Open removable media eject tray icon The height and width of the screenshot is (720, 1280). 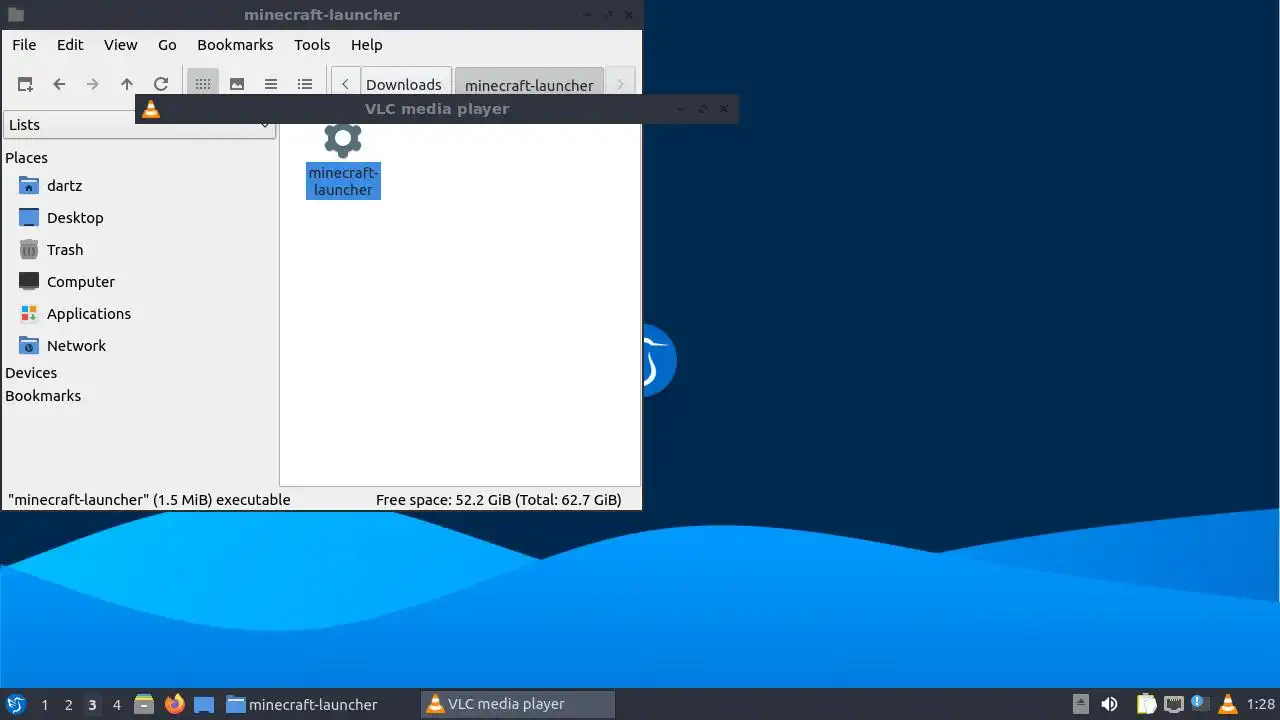(x=1081, y=704)
